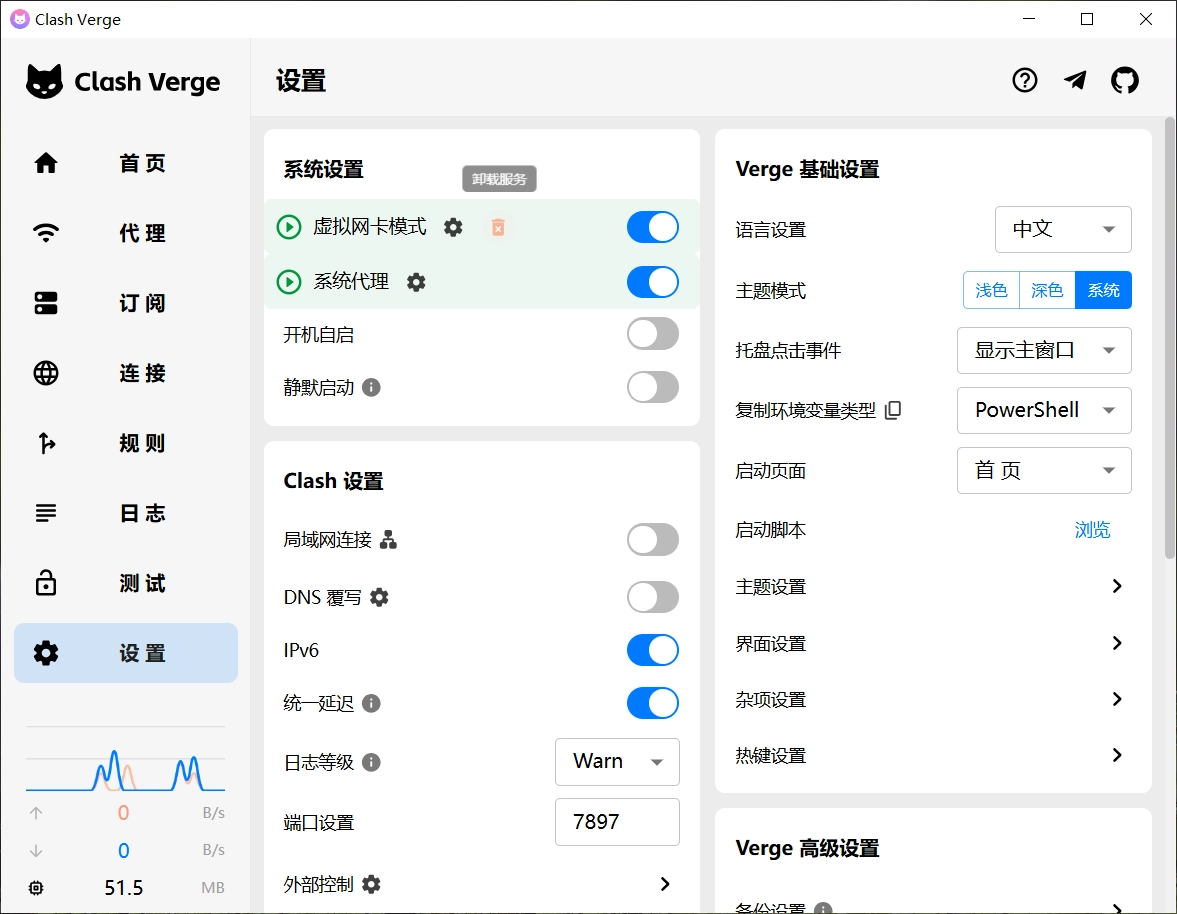Open 外部控制 gear settings
1177x914 pixels.
coord(371,884)
